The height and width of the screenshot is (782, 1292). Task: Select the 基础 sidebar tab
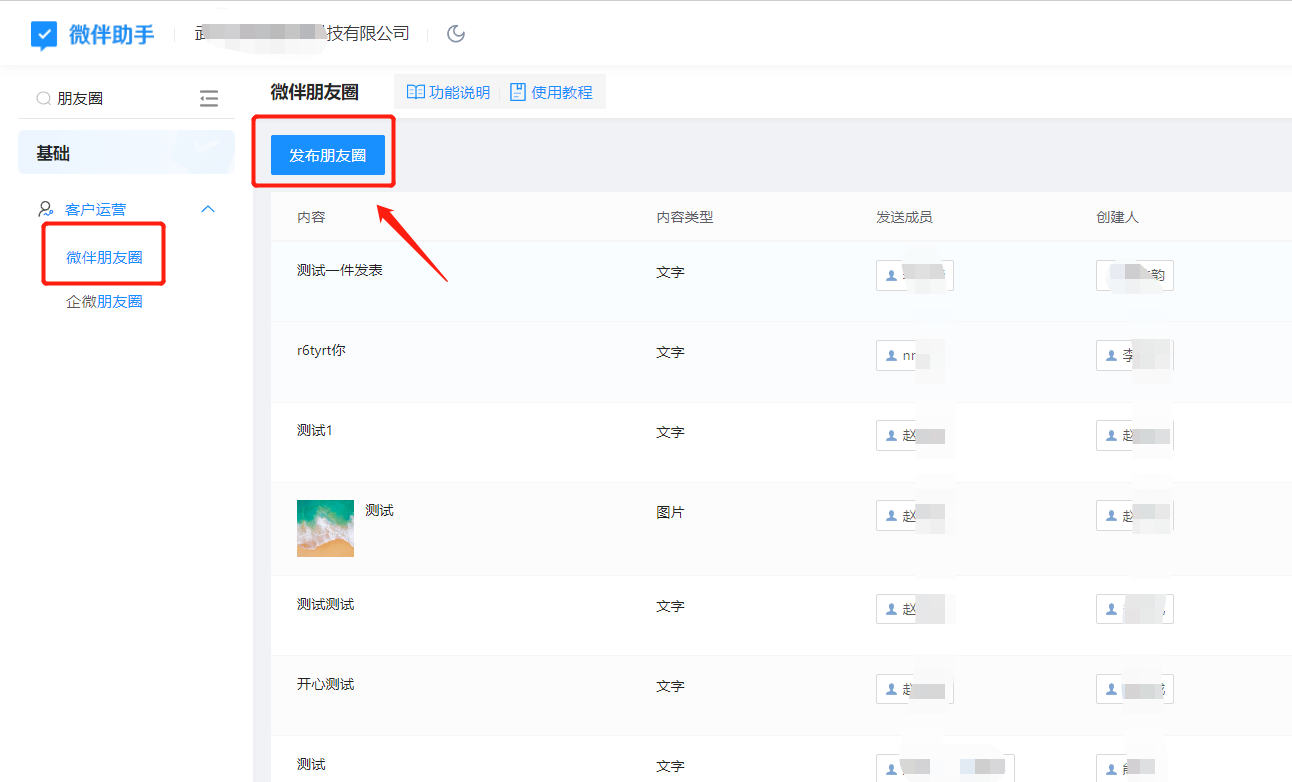pyautogui.click(x=126, y=153)
